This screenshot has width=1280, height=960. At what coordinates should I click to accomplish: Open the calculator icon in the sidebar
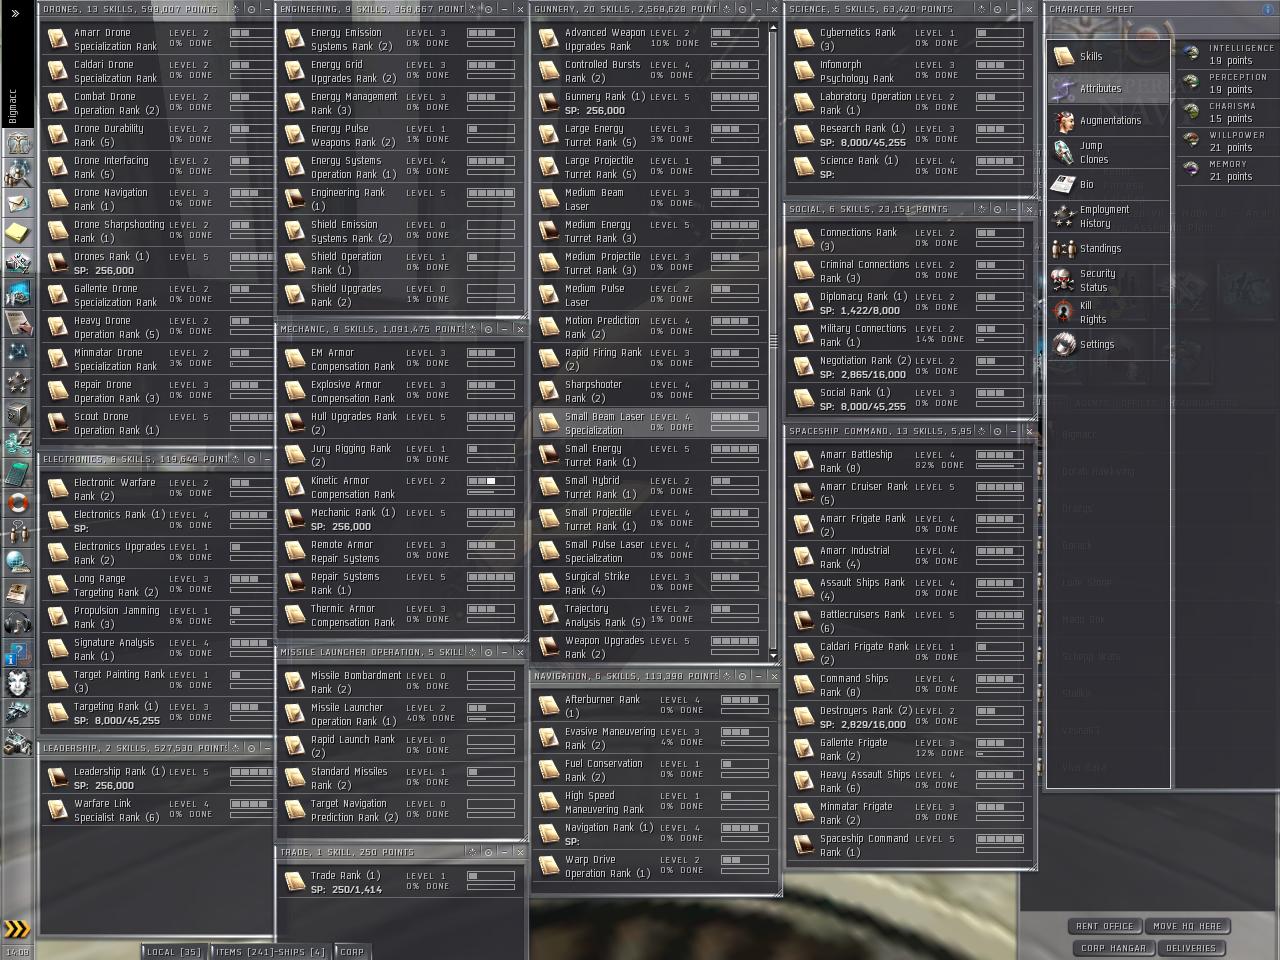(18, 472)
